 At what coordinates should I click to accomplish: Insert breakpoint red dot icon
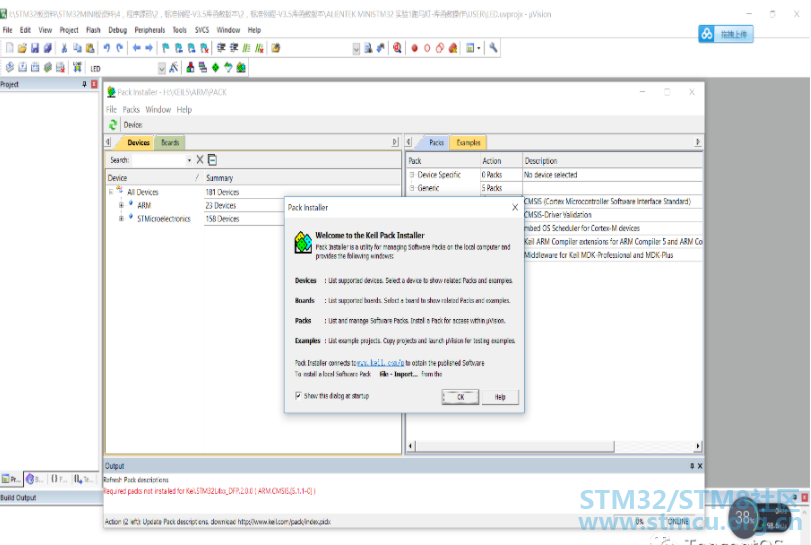414,48
